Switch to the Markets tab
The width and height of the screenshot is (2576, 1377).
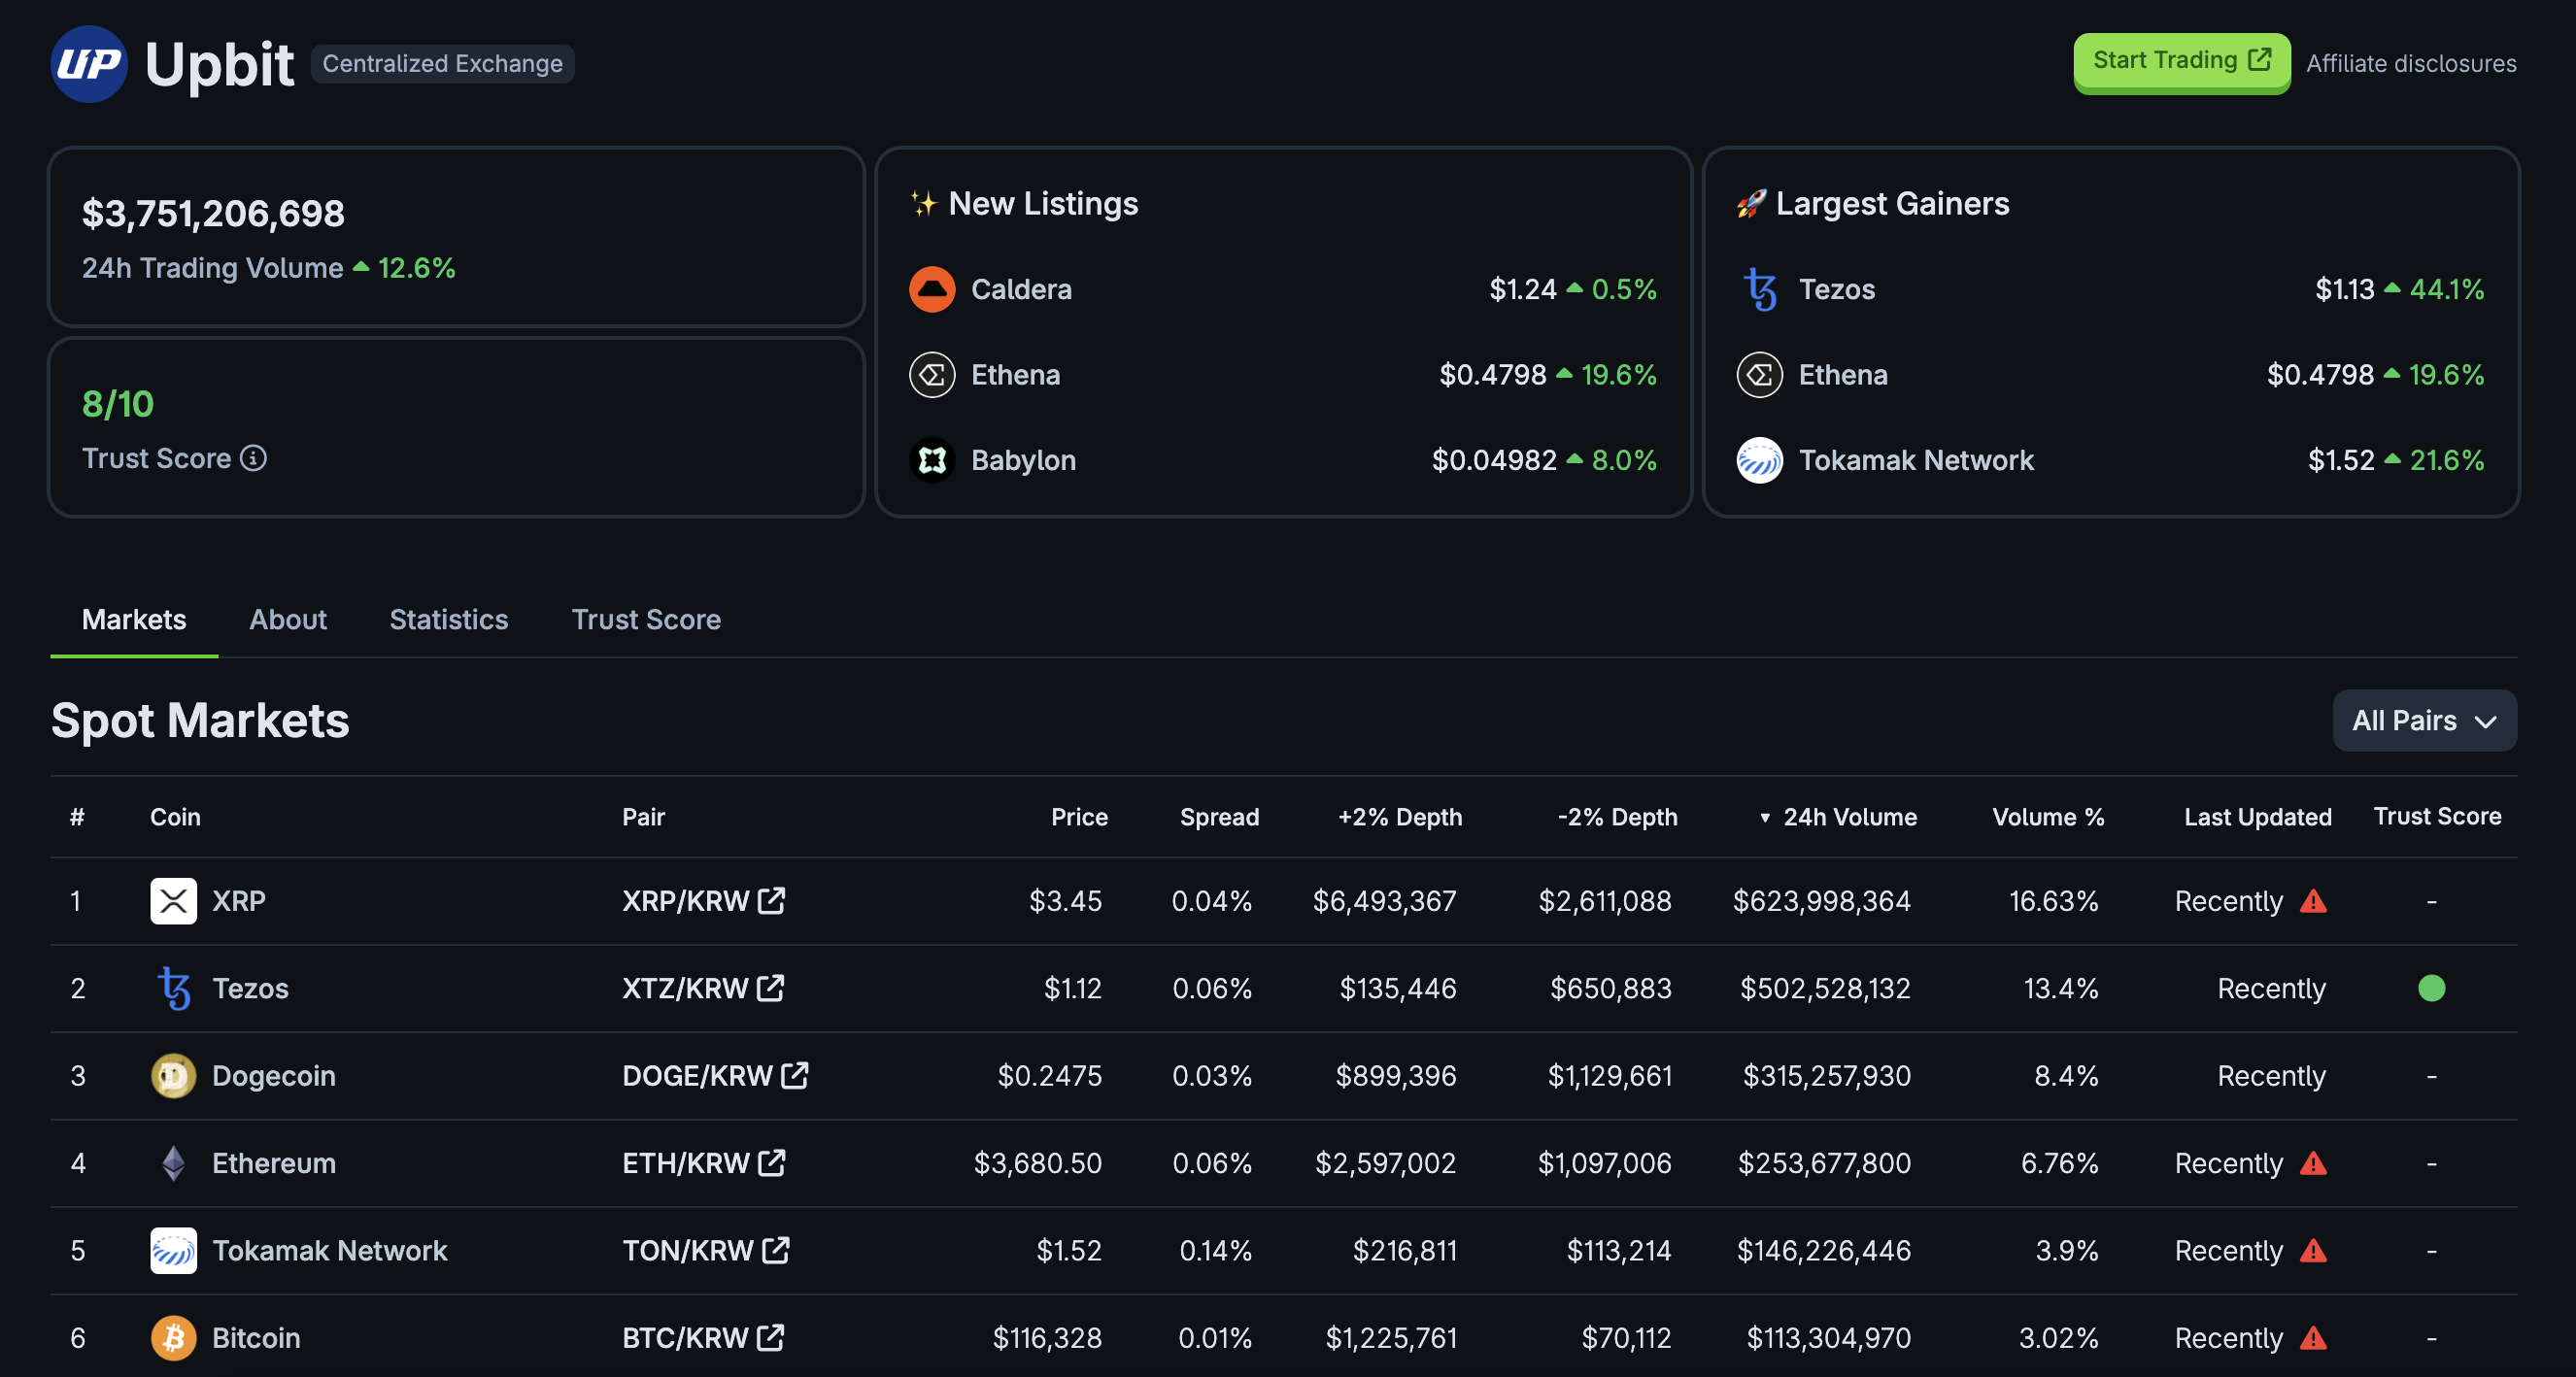[x=134, y=619]
